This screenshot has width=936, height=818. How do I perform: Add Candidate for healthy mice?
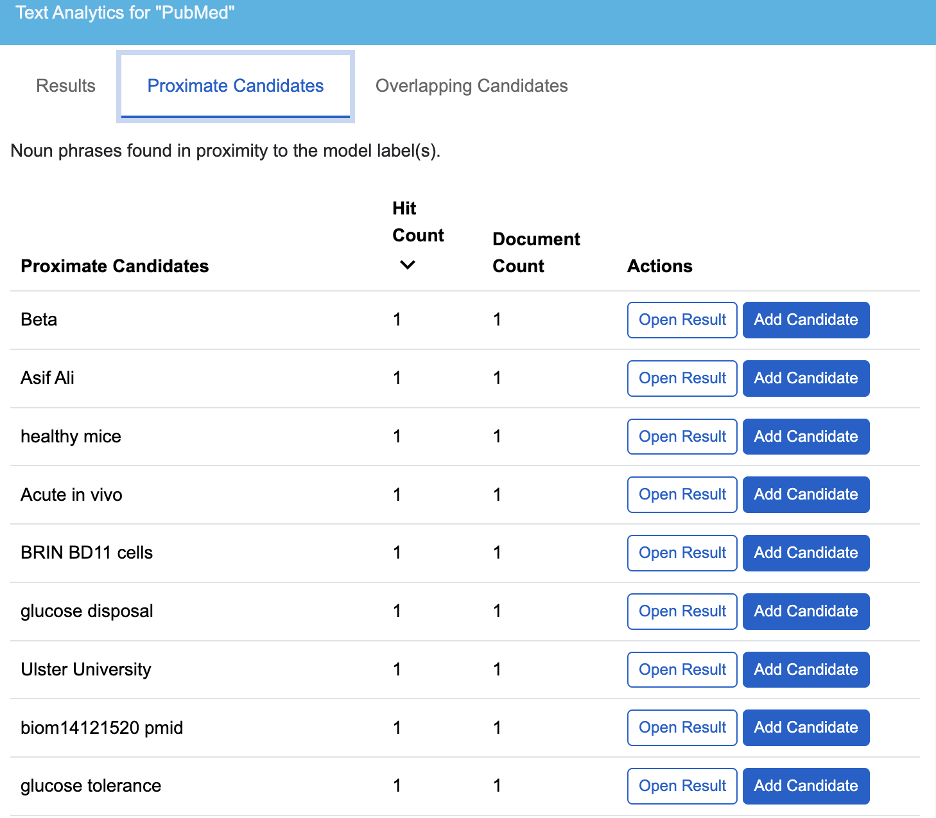806,436
